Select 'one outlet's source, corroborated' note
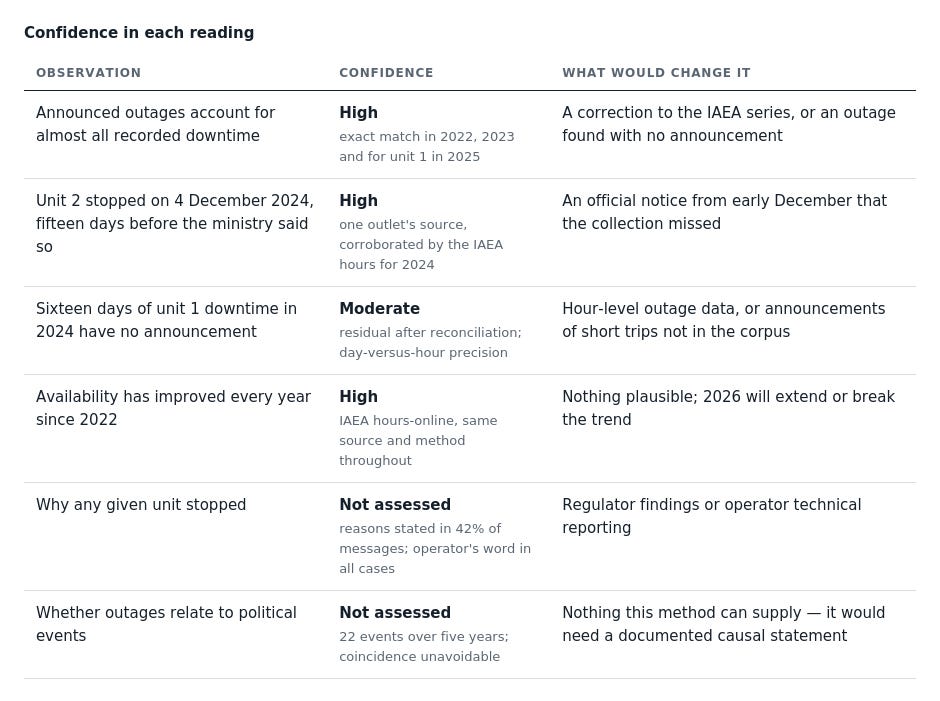 (421, 245)
